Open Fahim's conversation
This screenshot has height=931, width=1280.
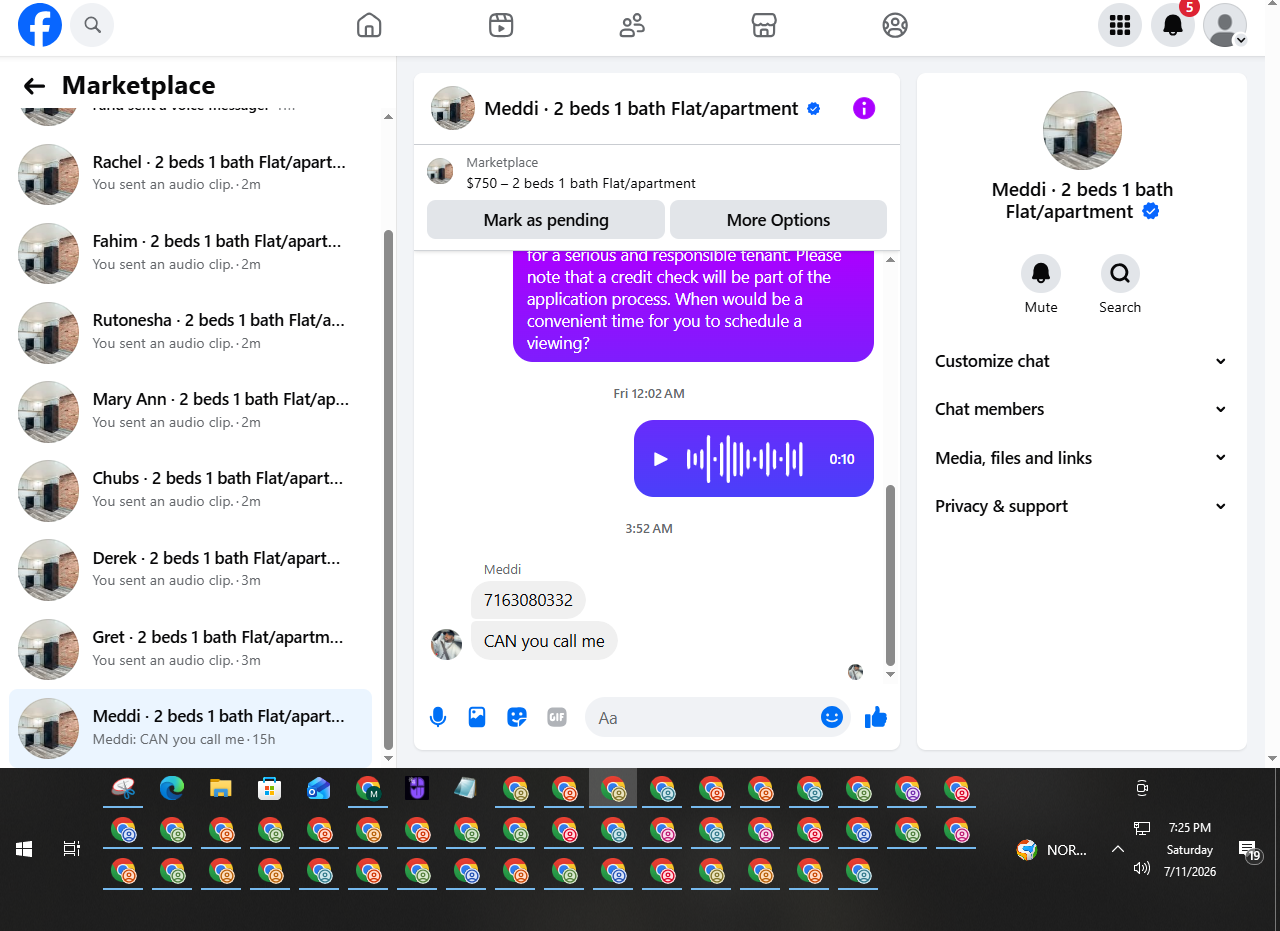tap(190, 252)
